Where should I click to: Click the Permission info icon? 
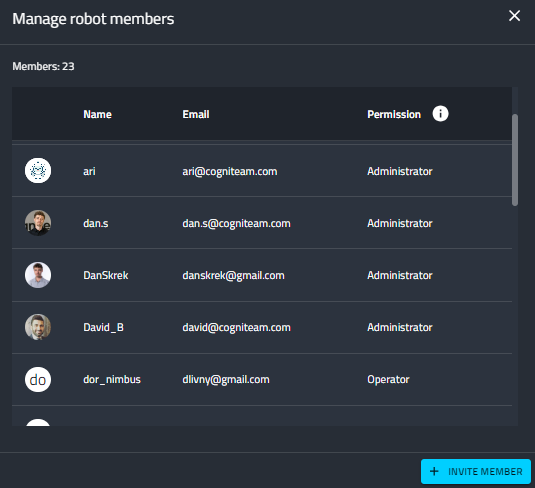[440, 114]
